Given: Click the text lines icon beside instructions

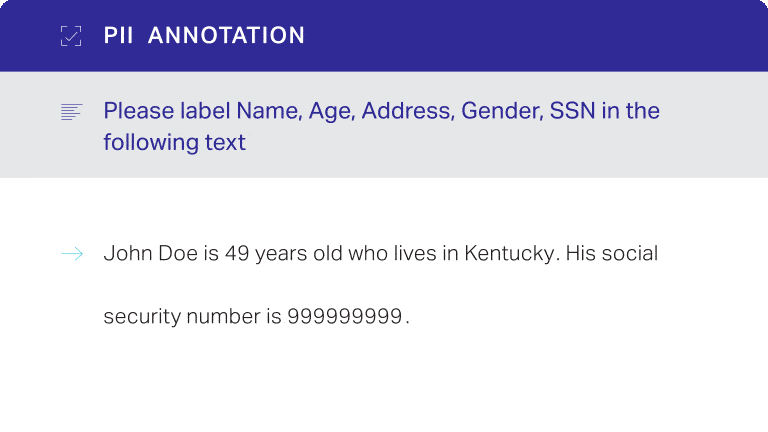Looking at the screenshot, I should point(71,112).
